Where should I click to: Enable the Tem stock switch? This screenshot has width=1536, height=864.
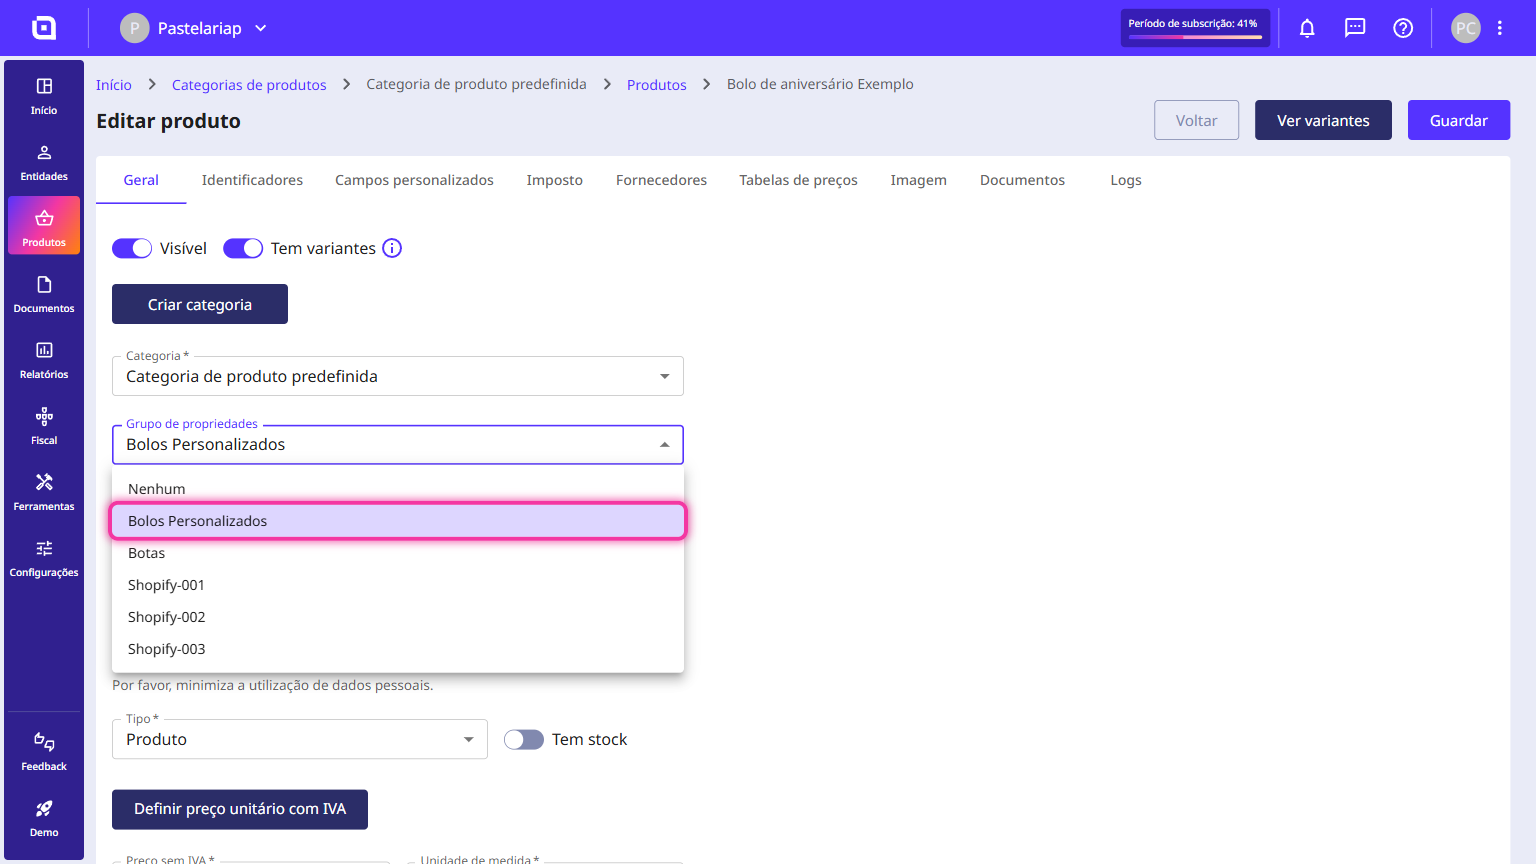pyautogui.click(x=524, y=739)
